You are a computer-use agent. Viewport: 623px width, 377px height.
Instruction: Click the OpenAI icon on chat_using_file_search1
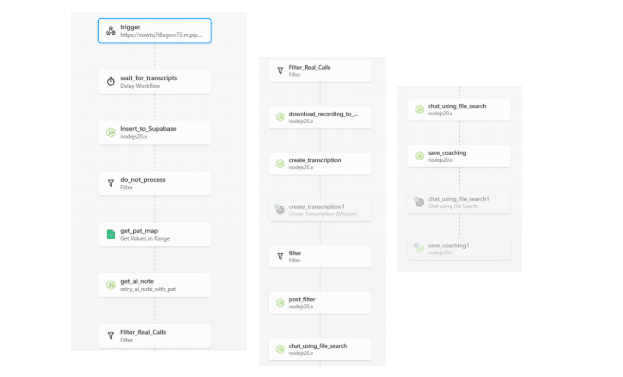[419, 202]
